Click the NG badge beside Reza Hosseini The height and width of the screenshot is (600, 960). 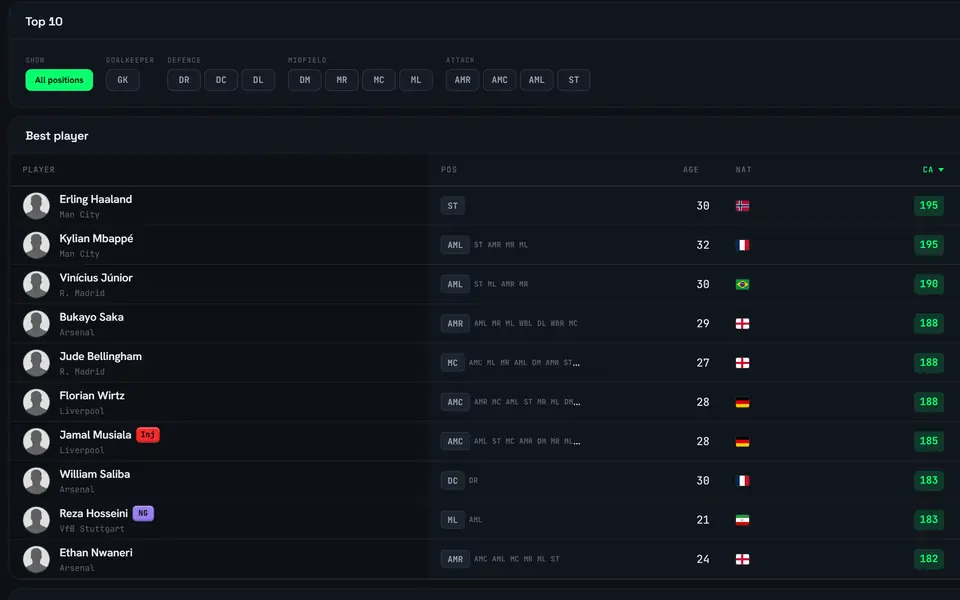(x=143, y=513)
